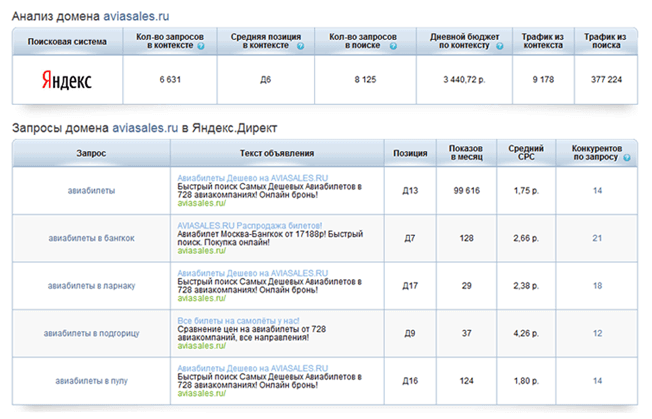
Task: Select daily budget value 3 440,72 р.
Action: click(x=464, y=79)
